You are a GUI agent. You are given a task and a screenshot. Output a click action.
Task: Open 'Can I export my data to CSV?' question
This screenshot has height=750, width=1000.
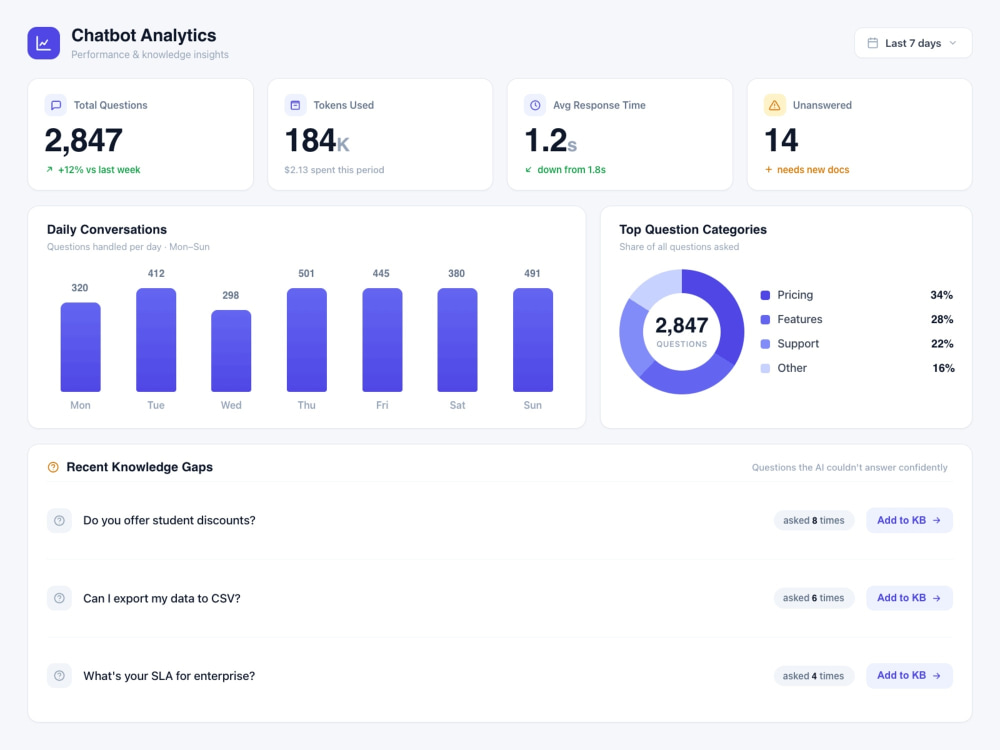point(162,598)
